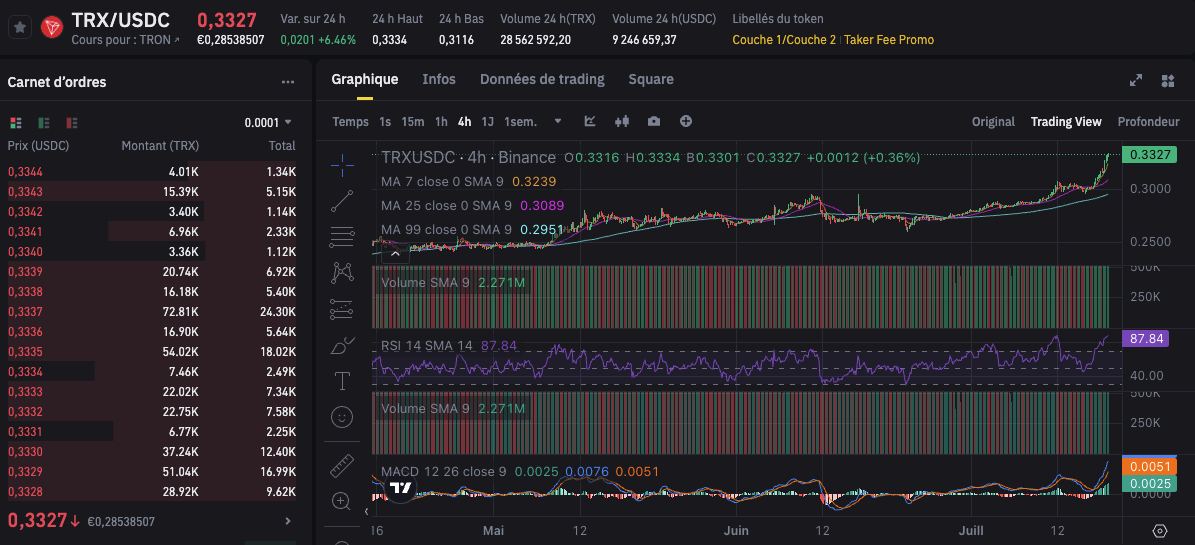
Task: Take a chart snapshot with the camera icon
Action: tap(654, 121)
